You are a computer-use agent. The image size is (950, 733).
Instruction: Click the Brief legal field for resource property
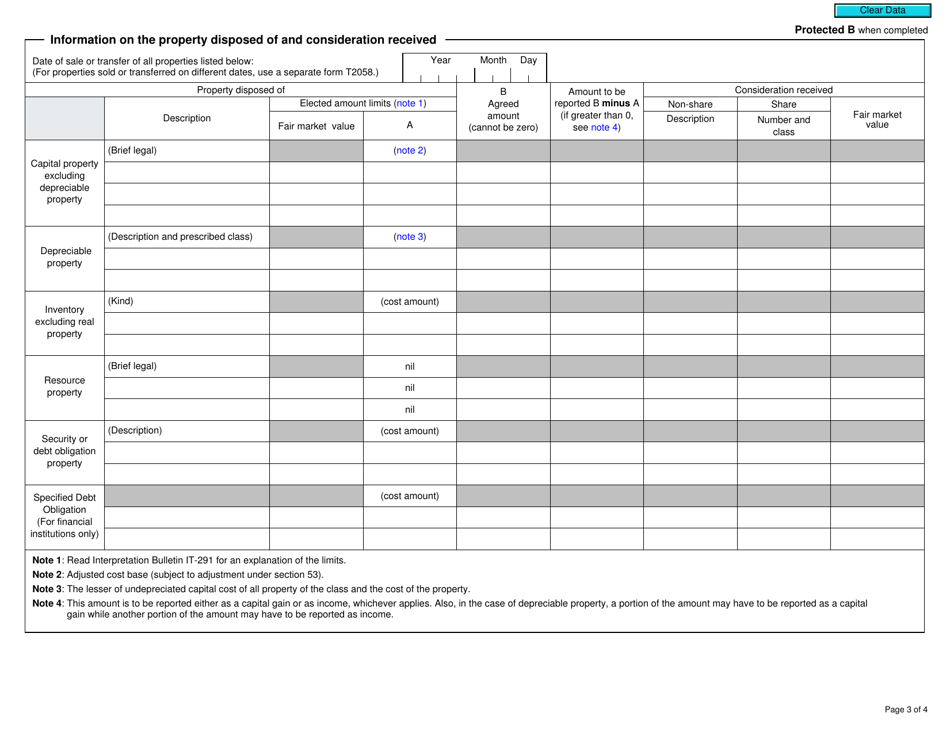(x=185, y=366)
